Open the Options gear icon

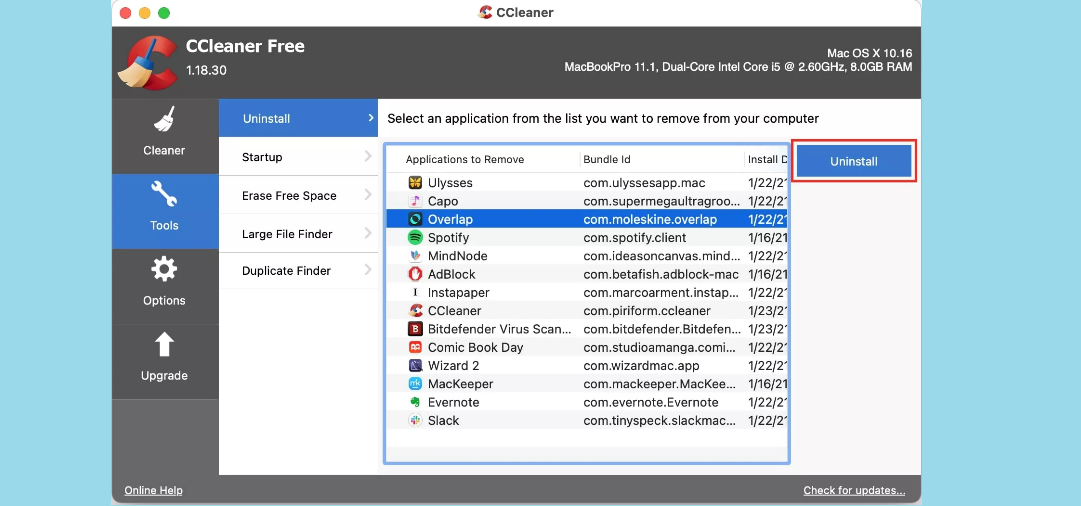pyautogui.click(x=164, y=269)
